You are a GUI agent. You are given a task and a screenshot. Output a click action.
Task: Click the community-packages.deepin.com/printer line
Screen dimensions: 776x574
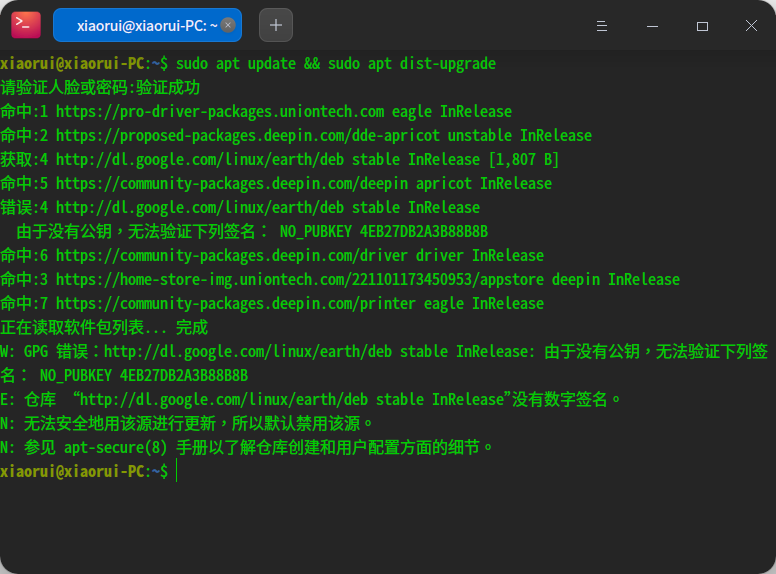point(272,303)
